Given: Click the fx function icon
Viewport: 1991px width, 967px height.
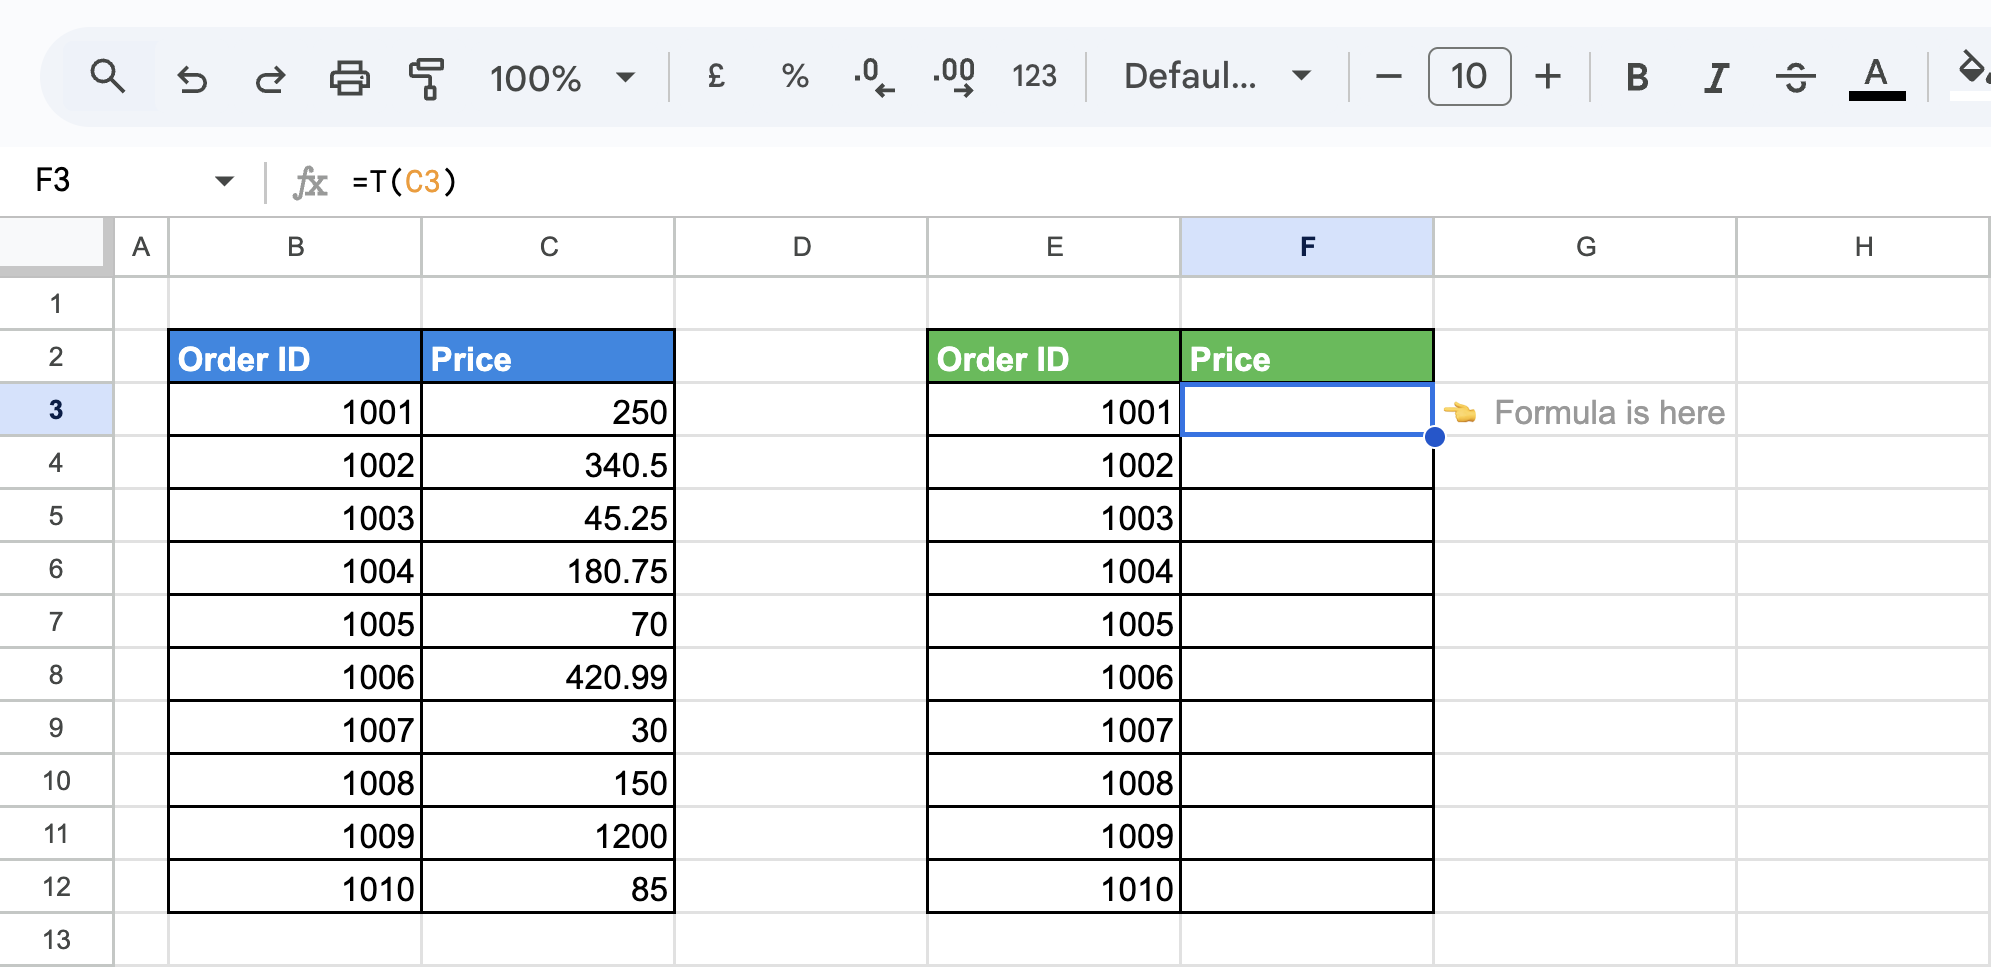Looking at the screenshot, I should coord(310,182).
